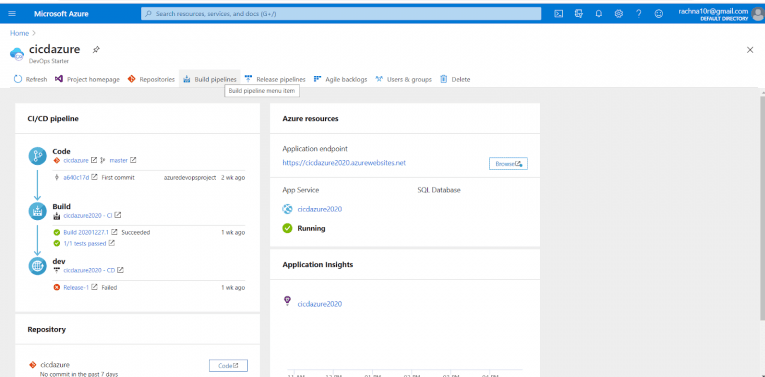Click the rachna10r@gmail.com account label
Viewport: 765px width, 377px height.
(x=713, y=11)
